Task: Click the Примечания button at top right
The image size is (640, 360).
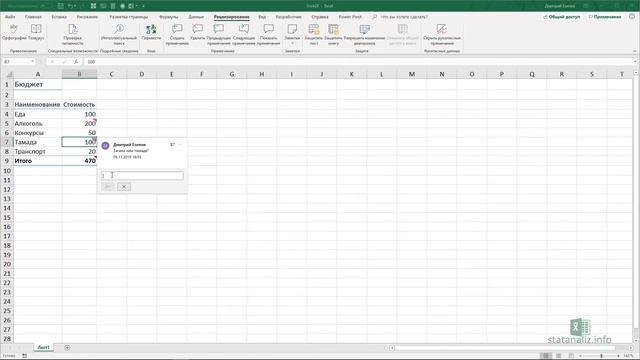Action: coord(605,17)
